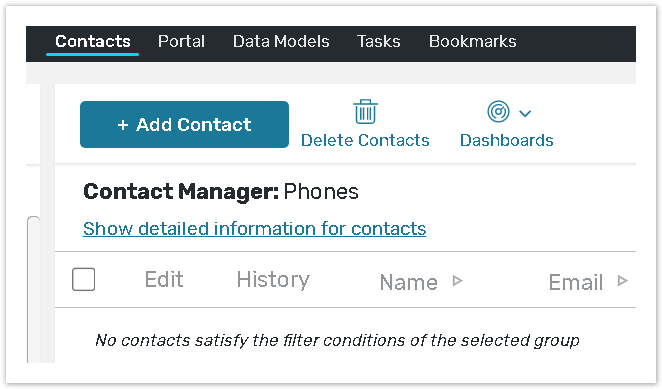Click the plus sign on Add Contact
This screenshot has height=389, width=662.
tap(123, 125)
